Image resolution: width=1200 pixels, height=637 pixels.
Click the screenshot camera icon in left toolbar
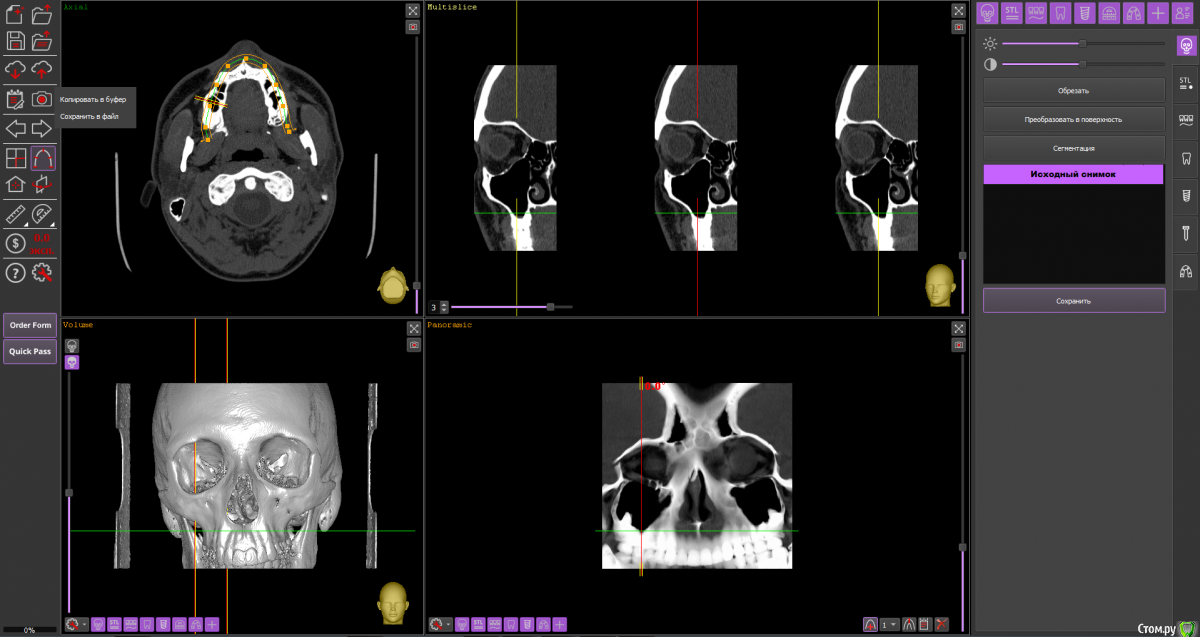point(42,98)
